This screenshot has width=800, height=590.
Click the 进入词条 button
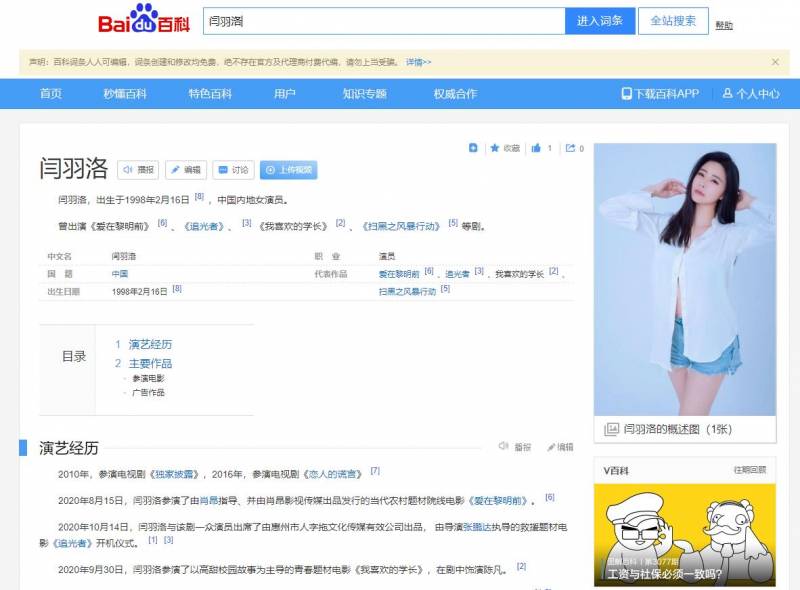598,21
